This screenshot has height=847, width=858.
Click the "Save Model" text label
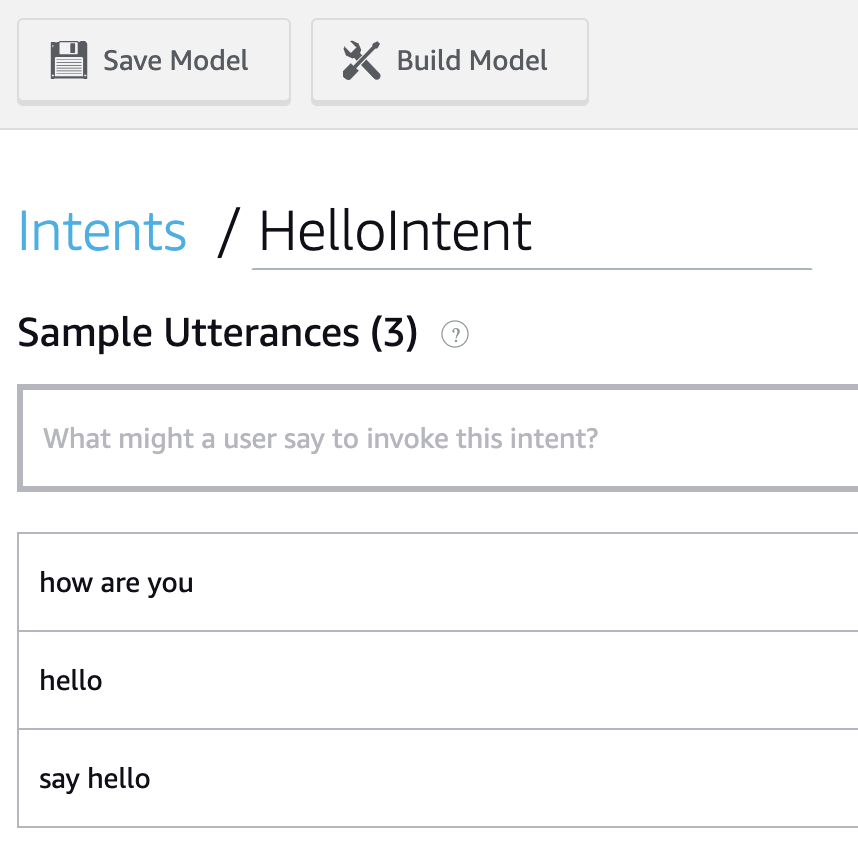tap(176, 60)
